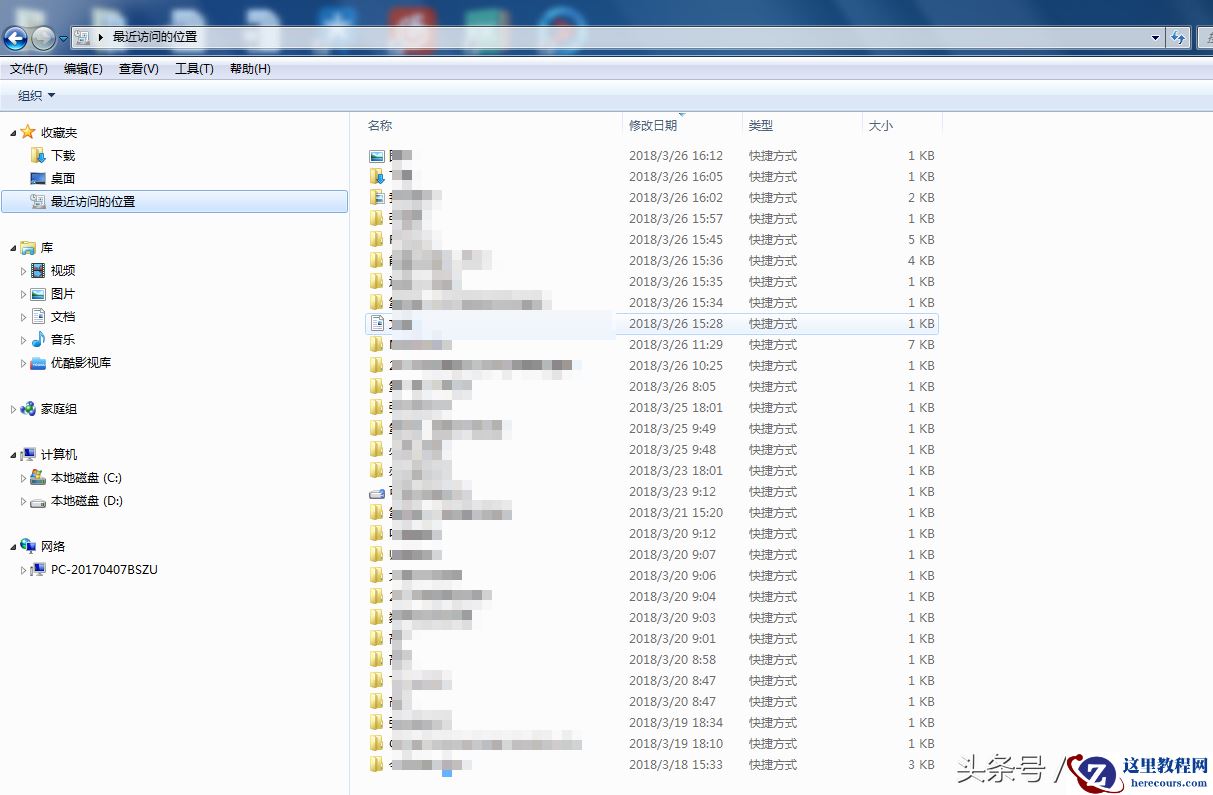Screen dimensions: 1213x795
Task: Open the recent pages dropdown next to Forward
Action: click(x=63, y=39)
